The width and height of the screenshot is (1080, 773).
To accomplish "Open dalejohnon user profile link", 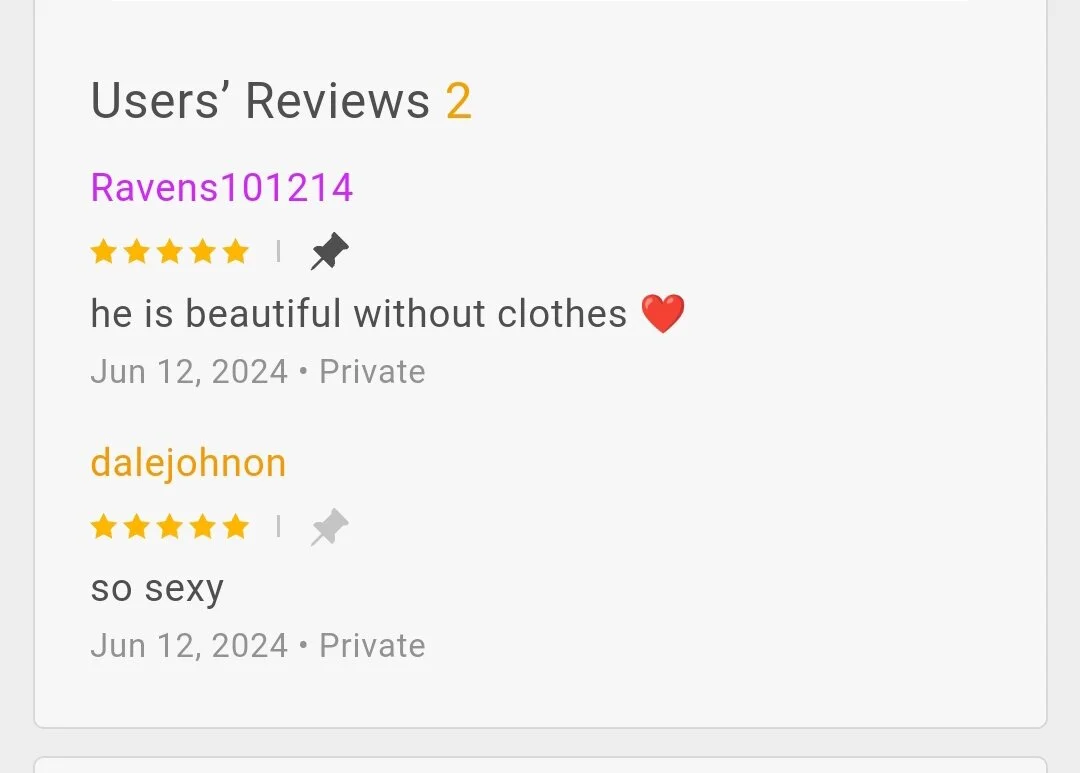I will [188, 463].
